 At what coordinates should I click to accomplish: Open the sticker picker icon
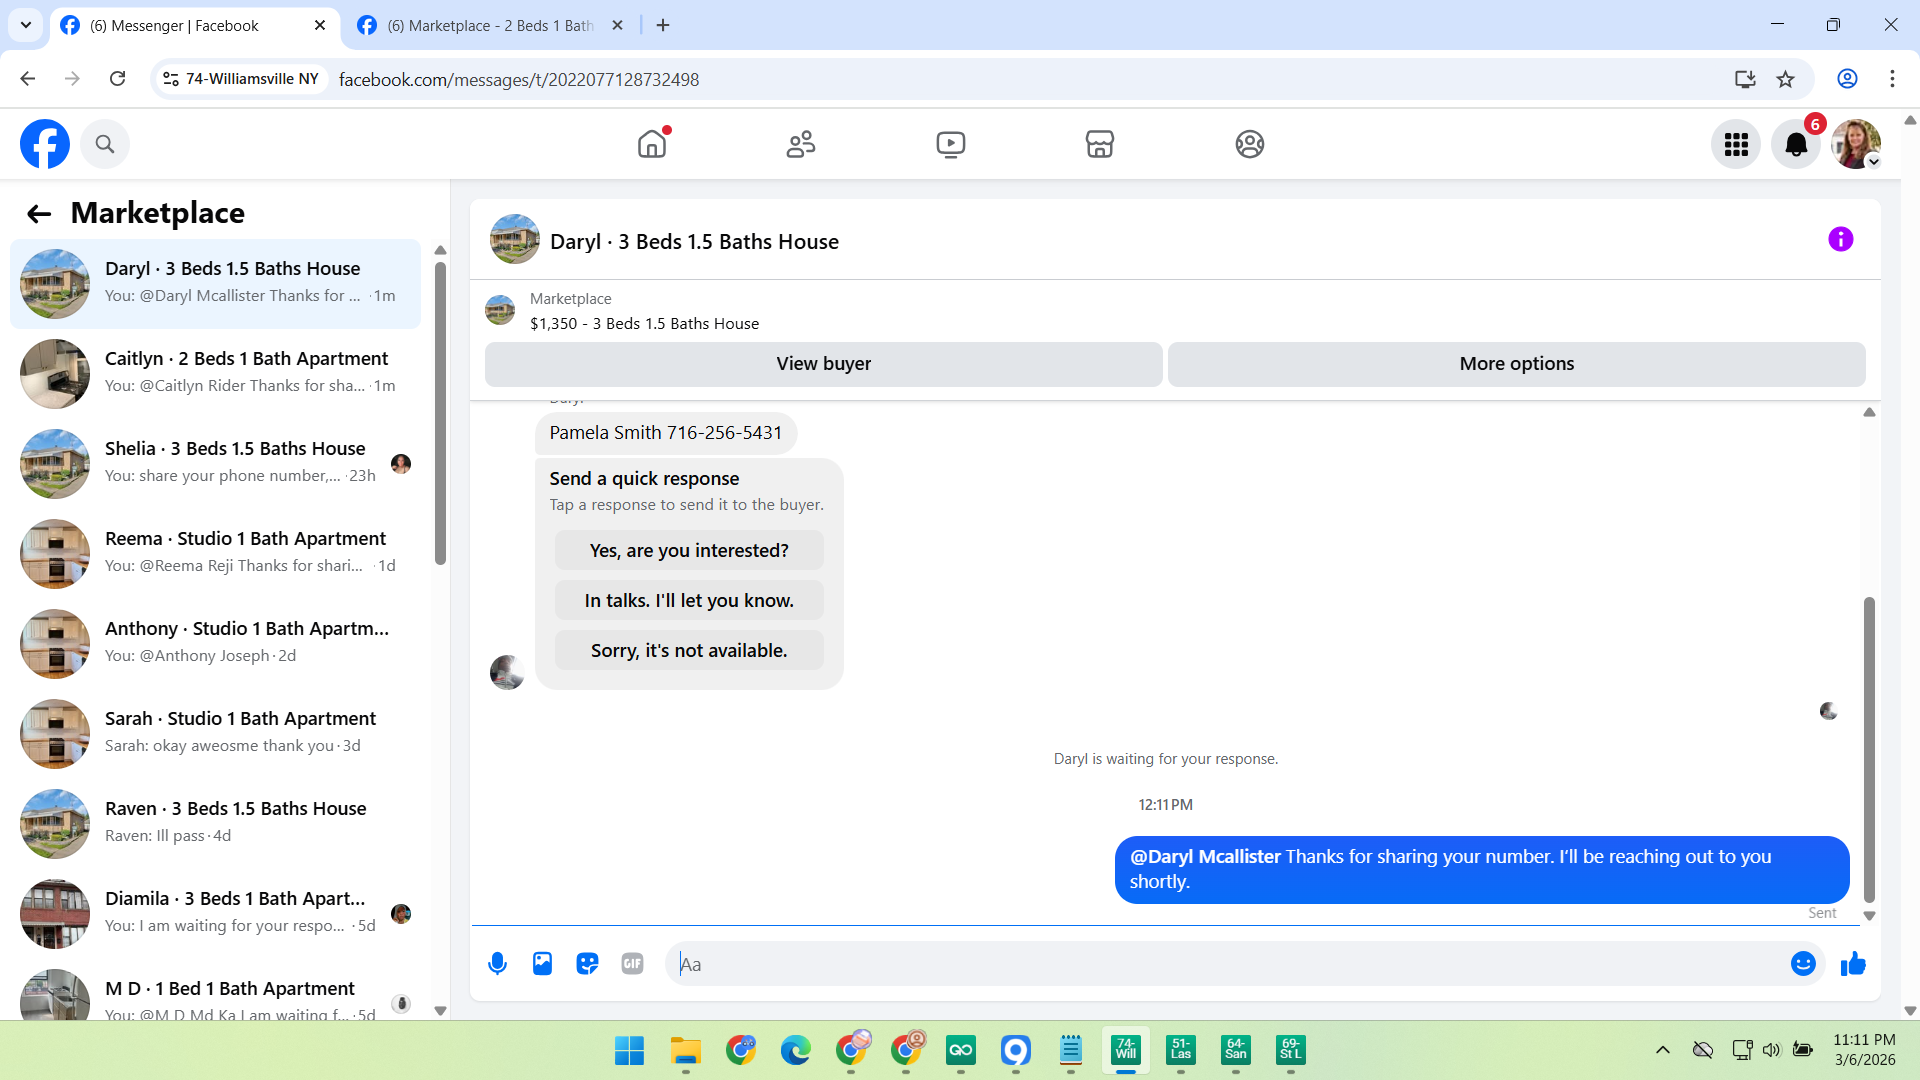pyautogui.click(x=587, y=964)
